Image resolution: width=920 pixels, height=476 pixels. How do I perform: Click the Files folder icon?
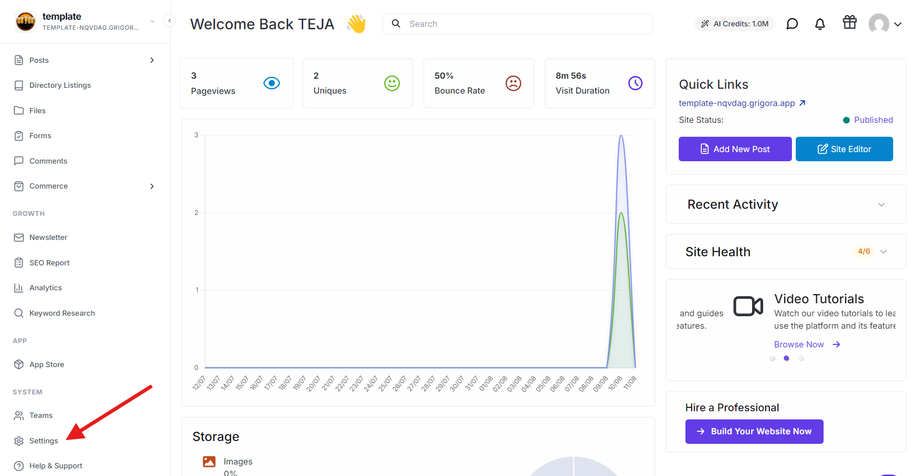point(19,110)
